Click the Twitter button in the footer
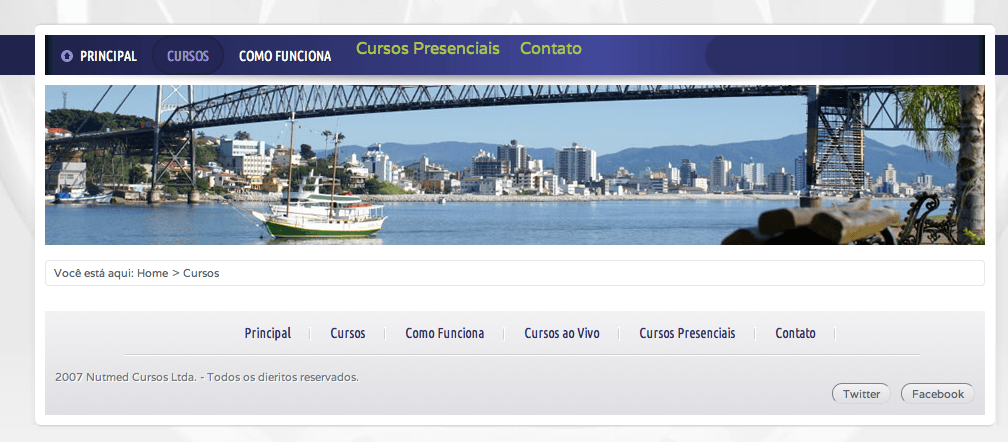 861,394
